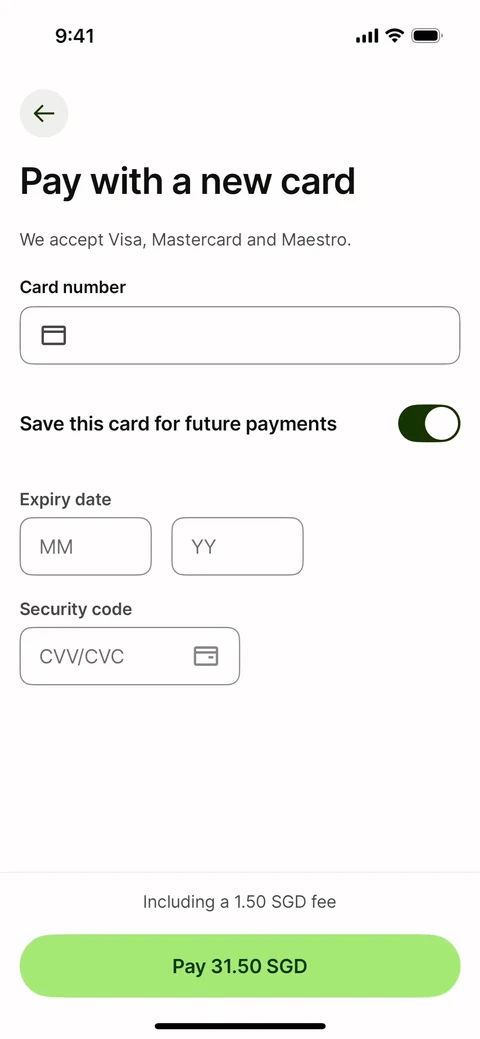Tap the back arrow button
Screen dimensions: 480x1039
[x=44, y=113]
